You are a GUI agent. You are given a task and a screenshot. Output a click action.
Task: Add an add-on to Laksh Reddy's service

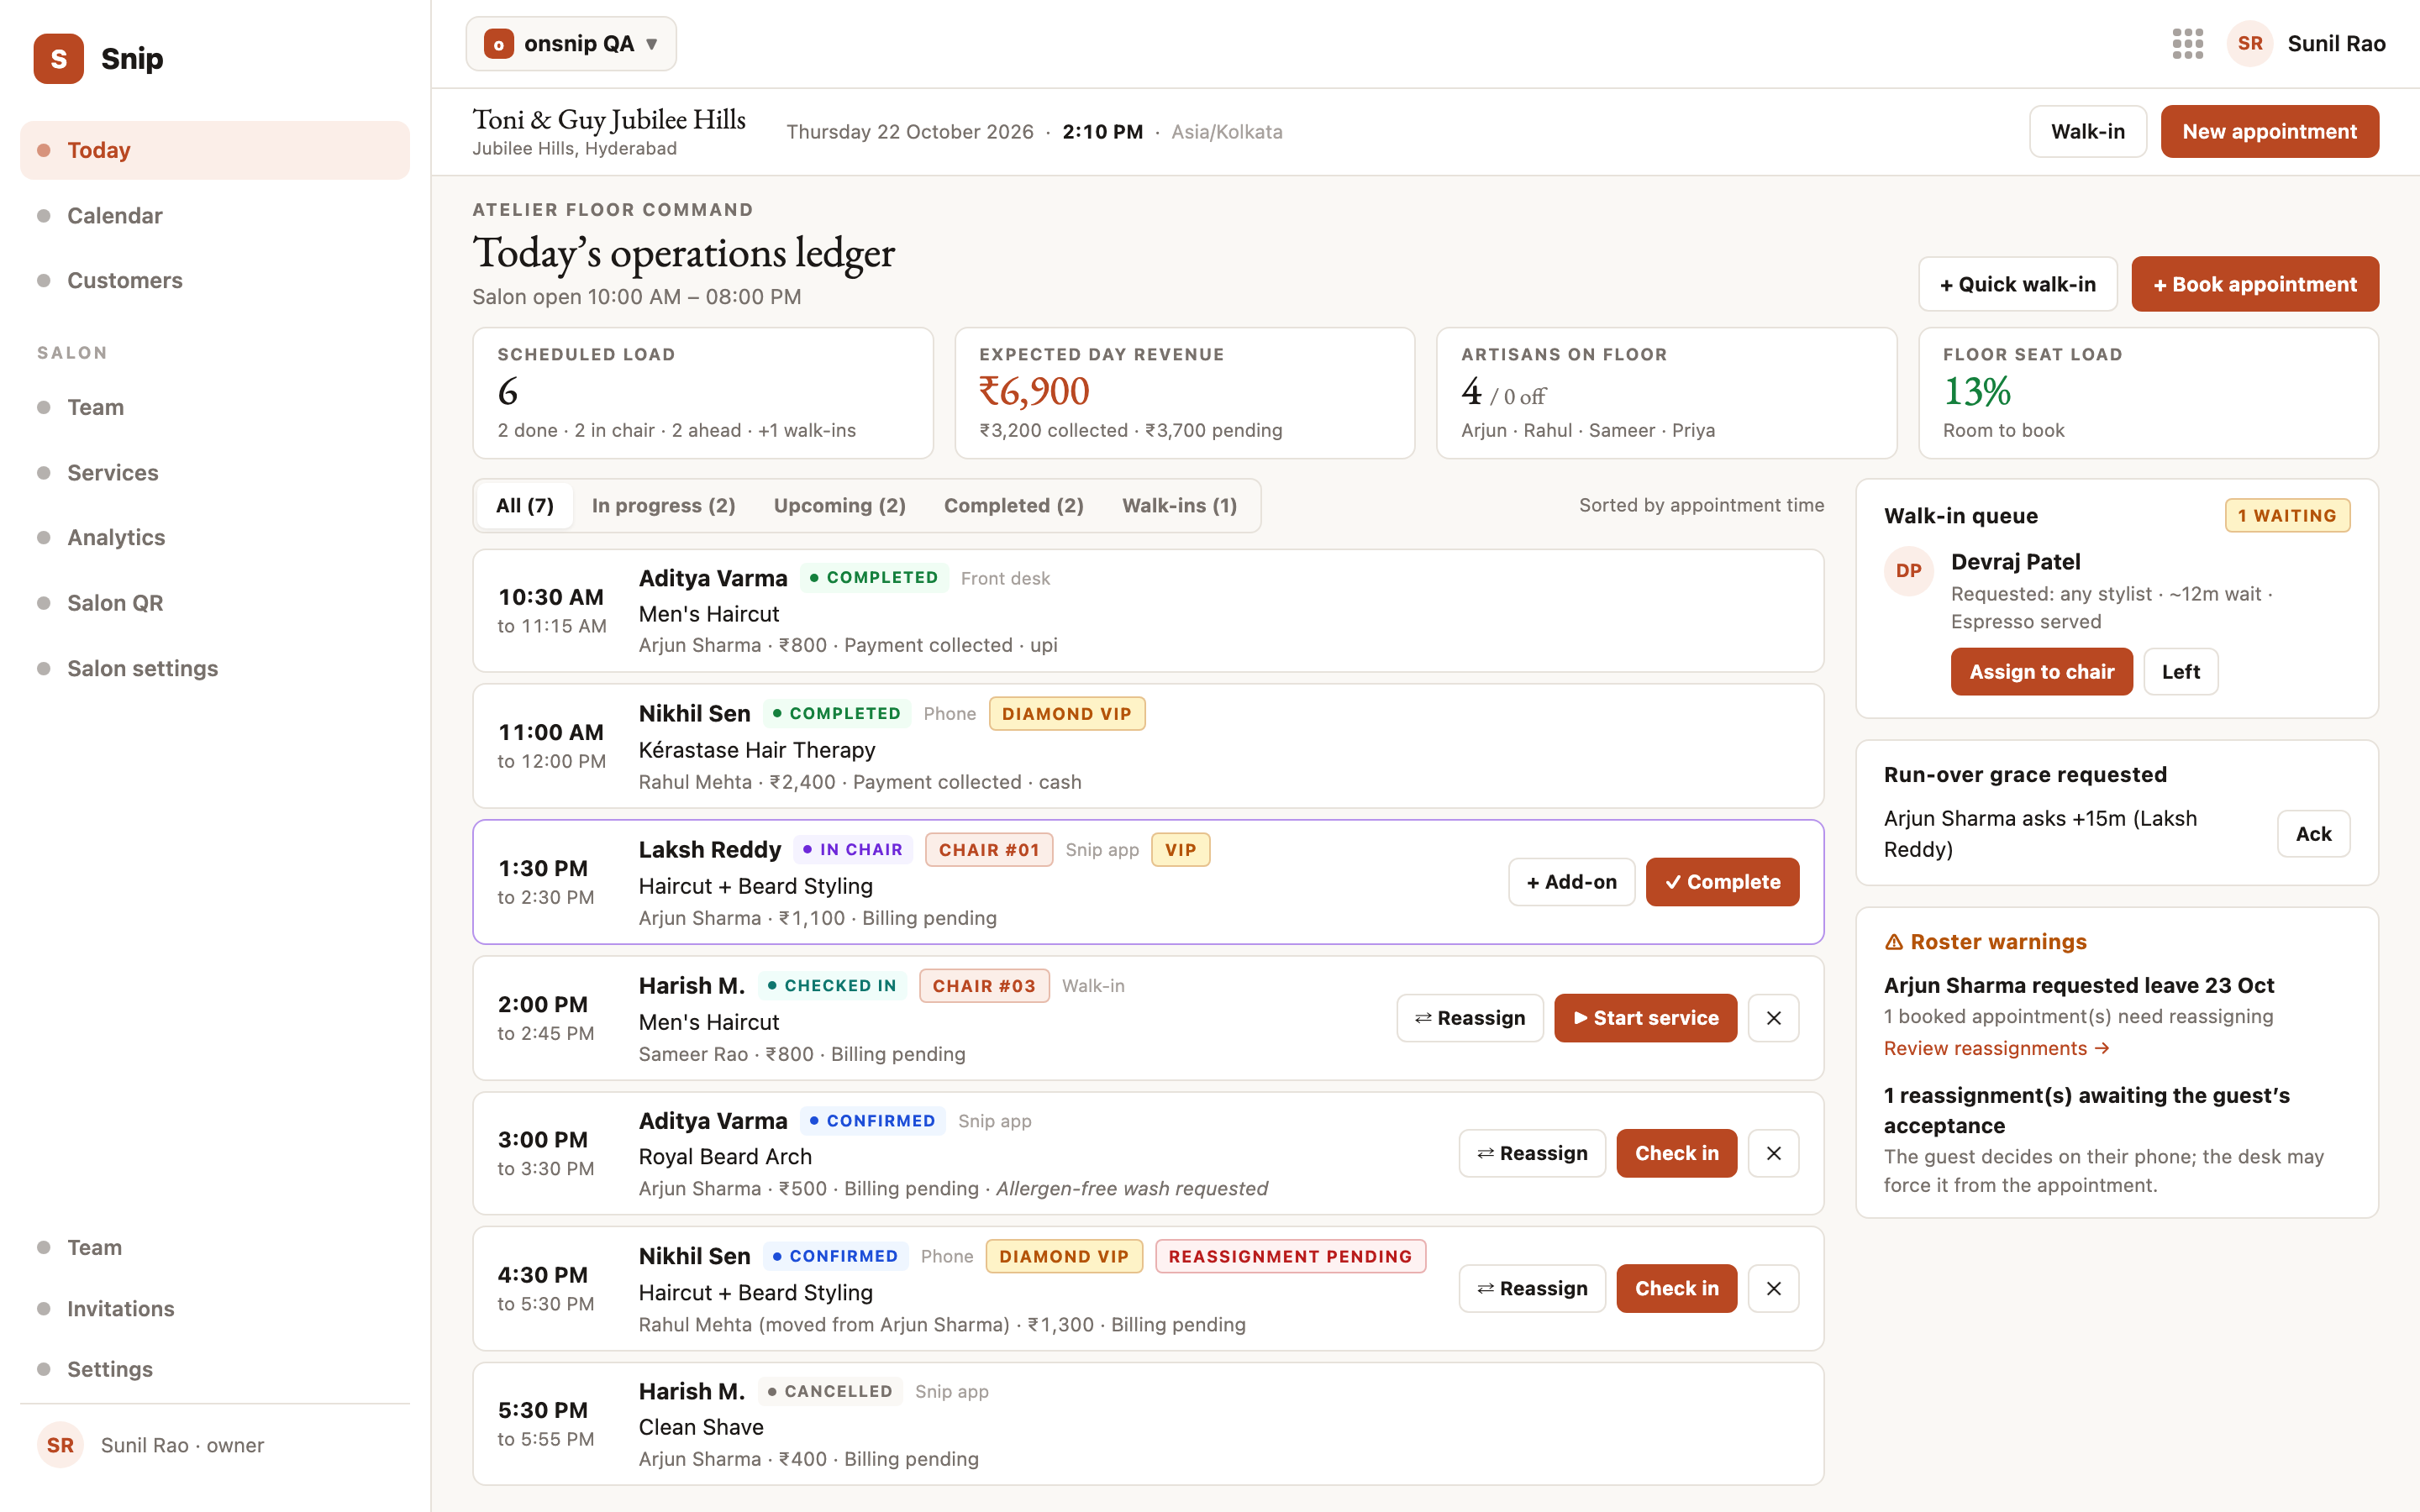(x=1571, y=882)
